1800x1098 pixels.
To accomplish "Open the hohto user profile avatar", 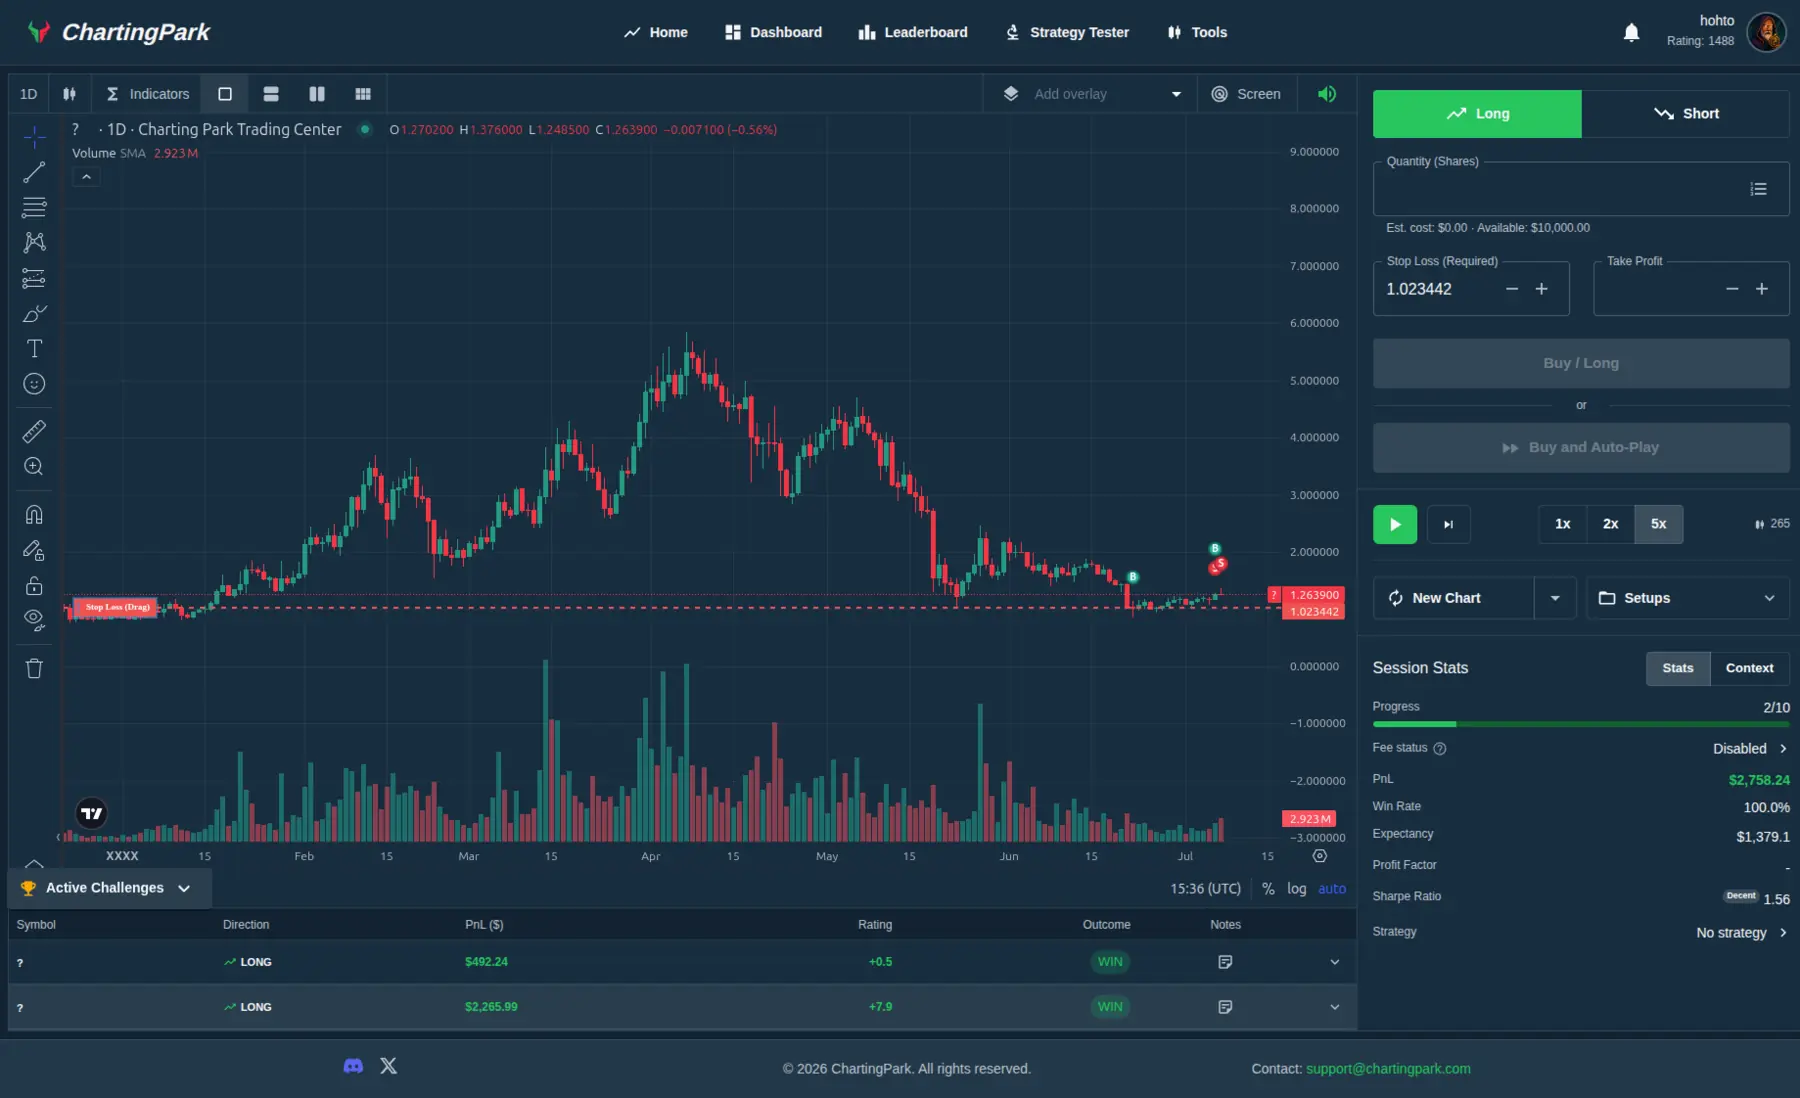I will [1766, 32].
